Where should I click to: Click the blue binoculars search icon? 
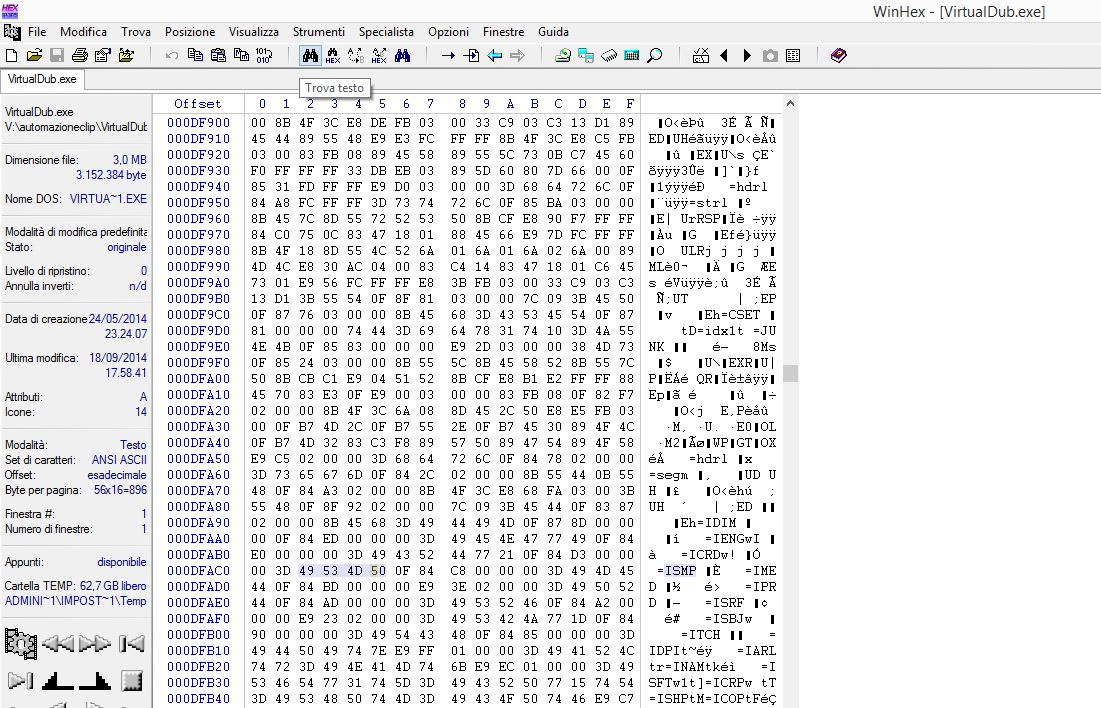tap(402, 55)
